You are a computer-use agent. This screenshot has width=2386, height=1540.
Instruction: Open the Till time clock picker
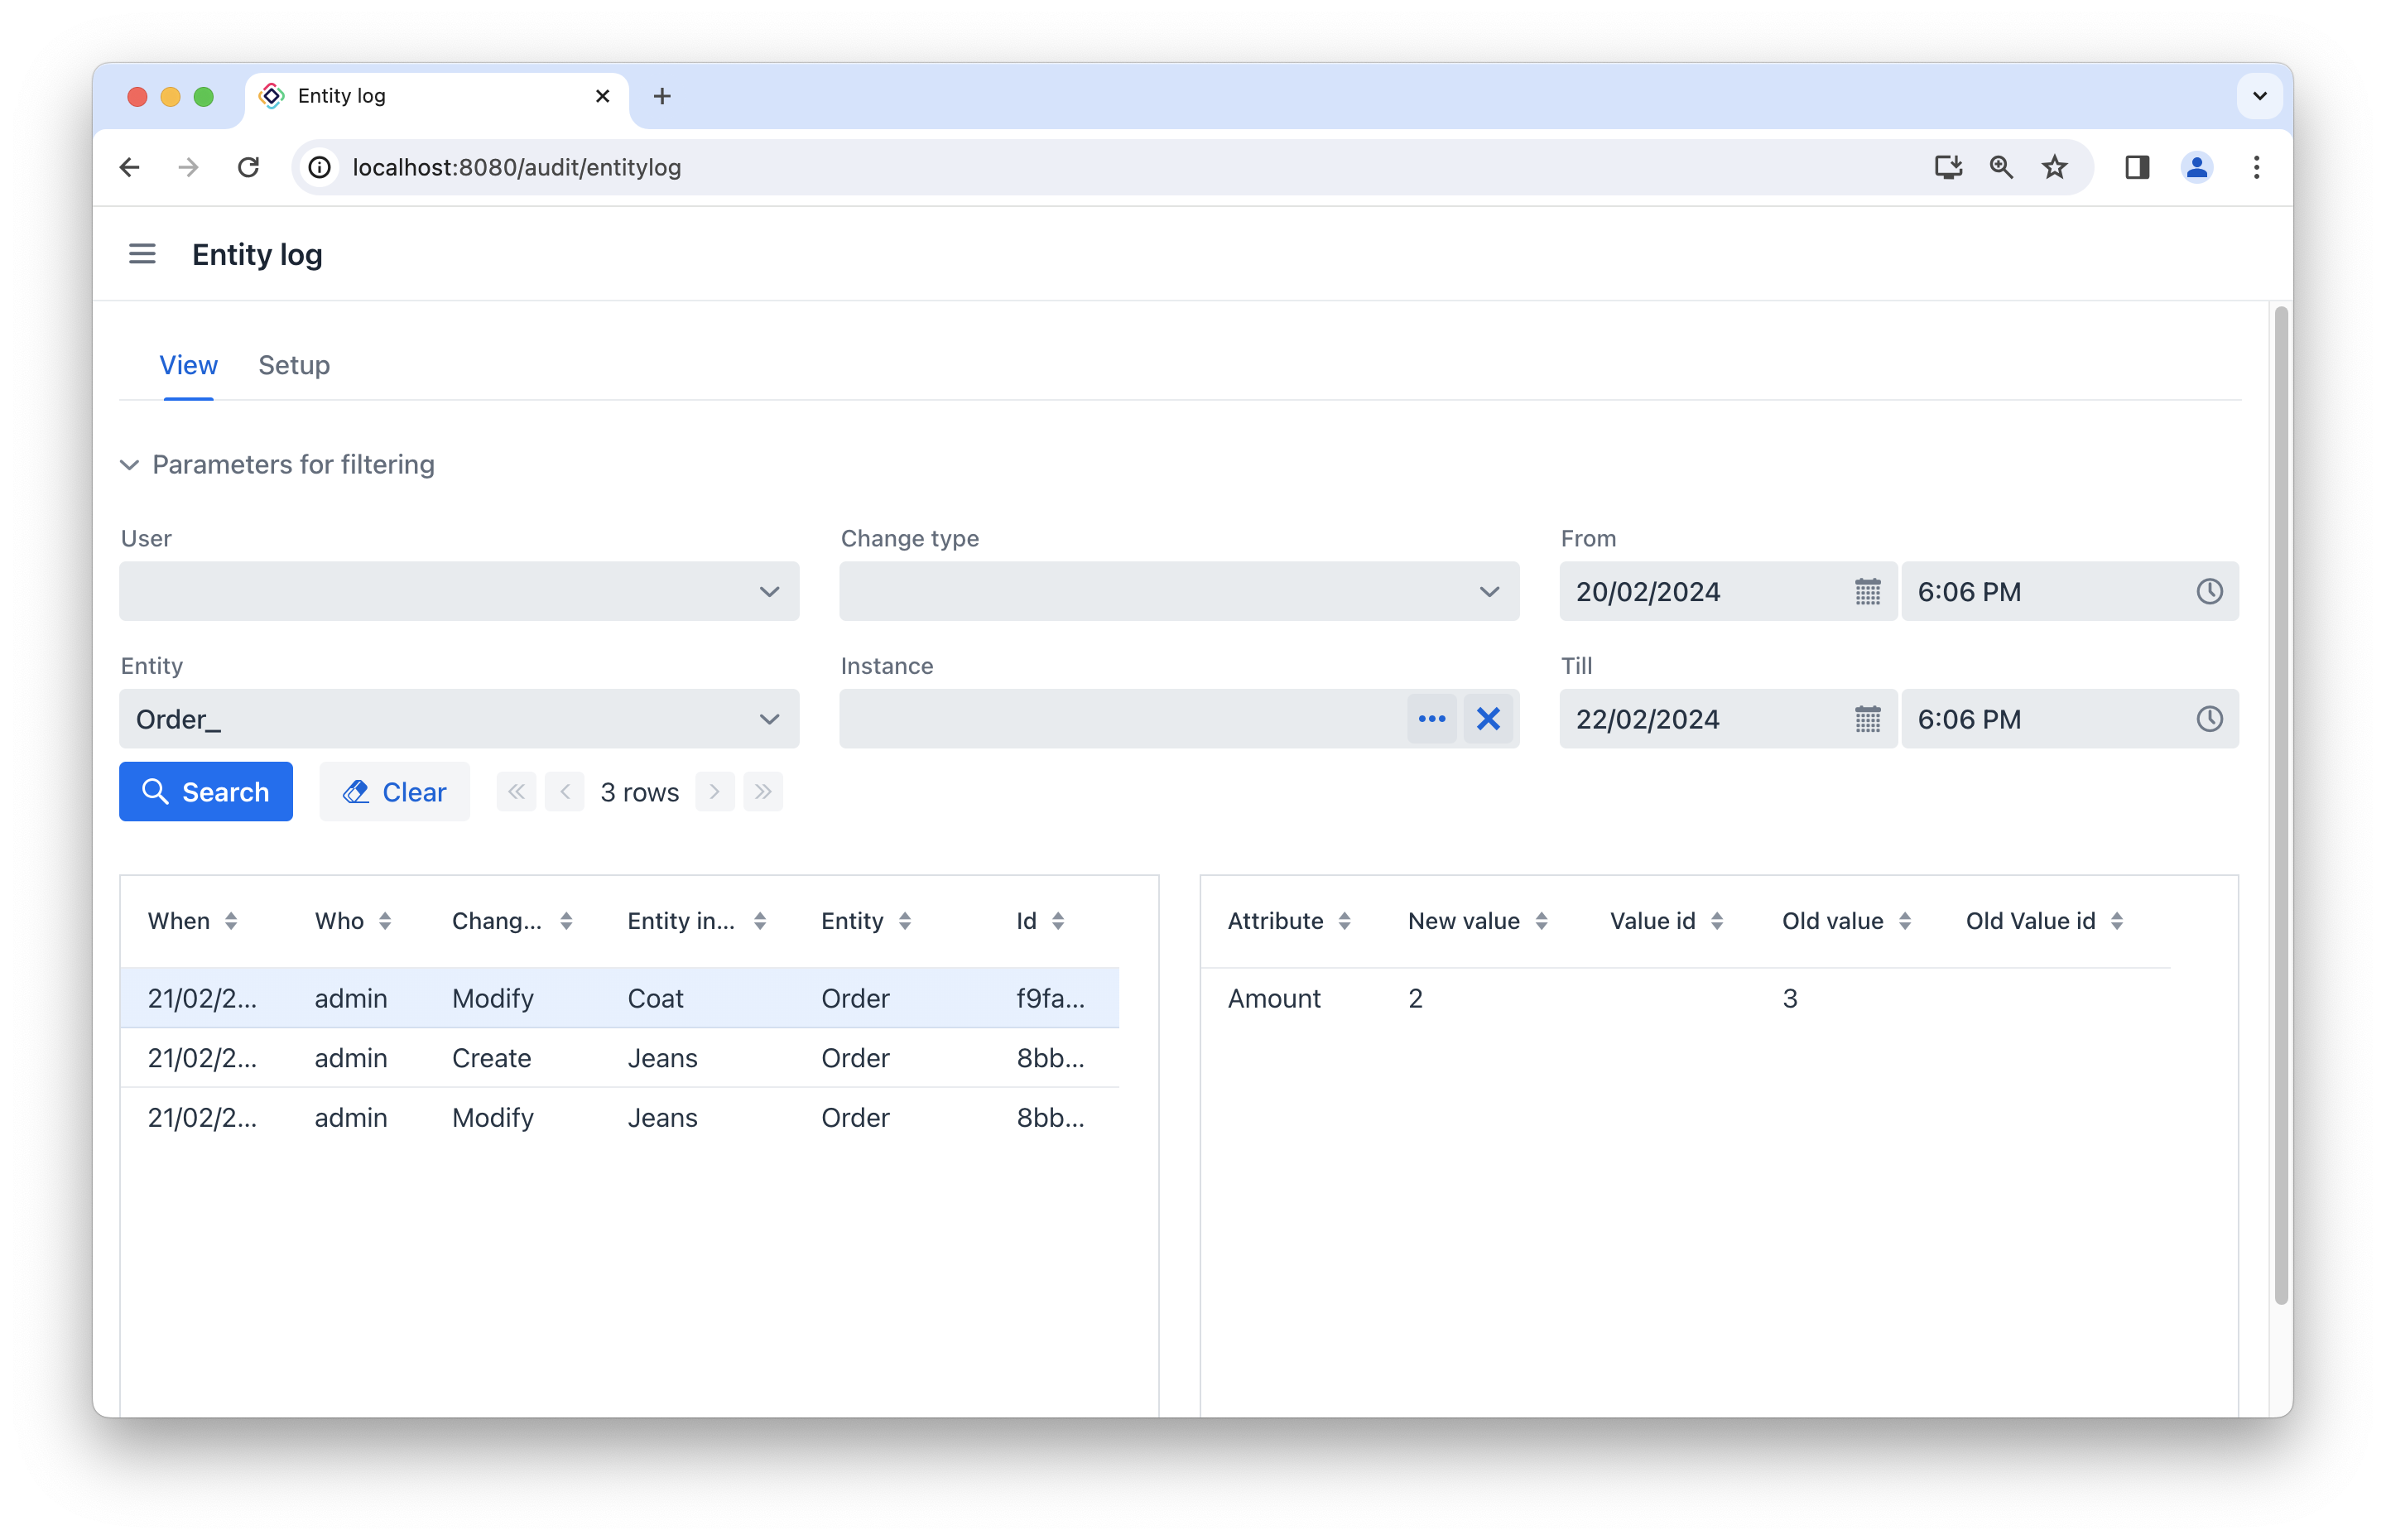(2209, 719)
